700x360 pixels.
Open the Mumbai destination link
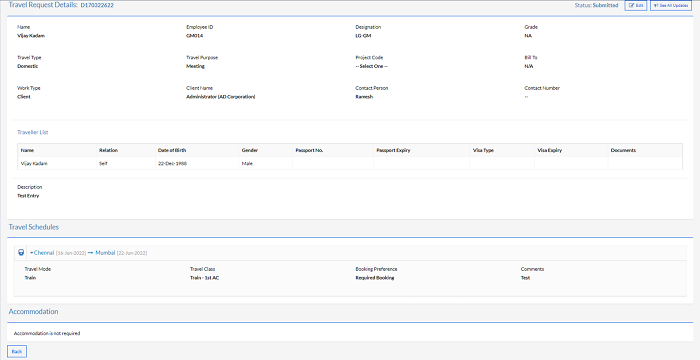105,253
